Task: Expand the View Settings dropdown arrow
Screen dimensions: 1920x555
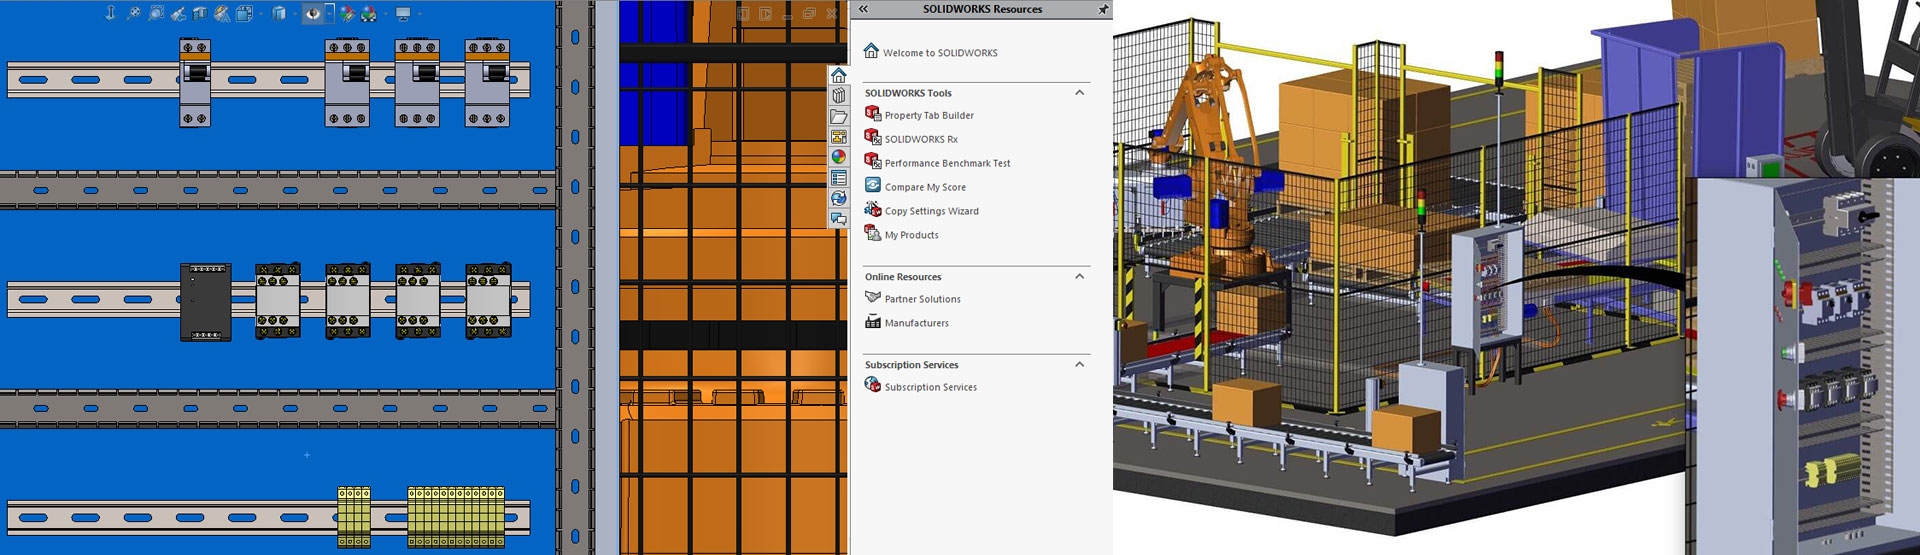Action: pyautogui.click(x=419, y=13)
